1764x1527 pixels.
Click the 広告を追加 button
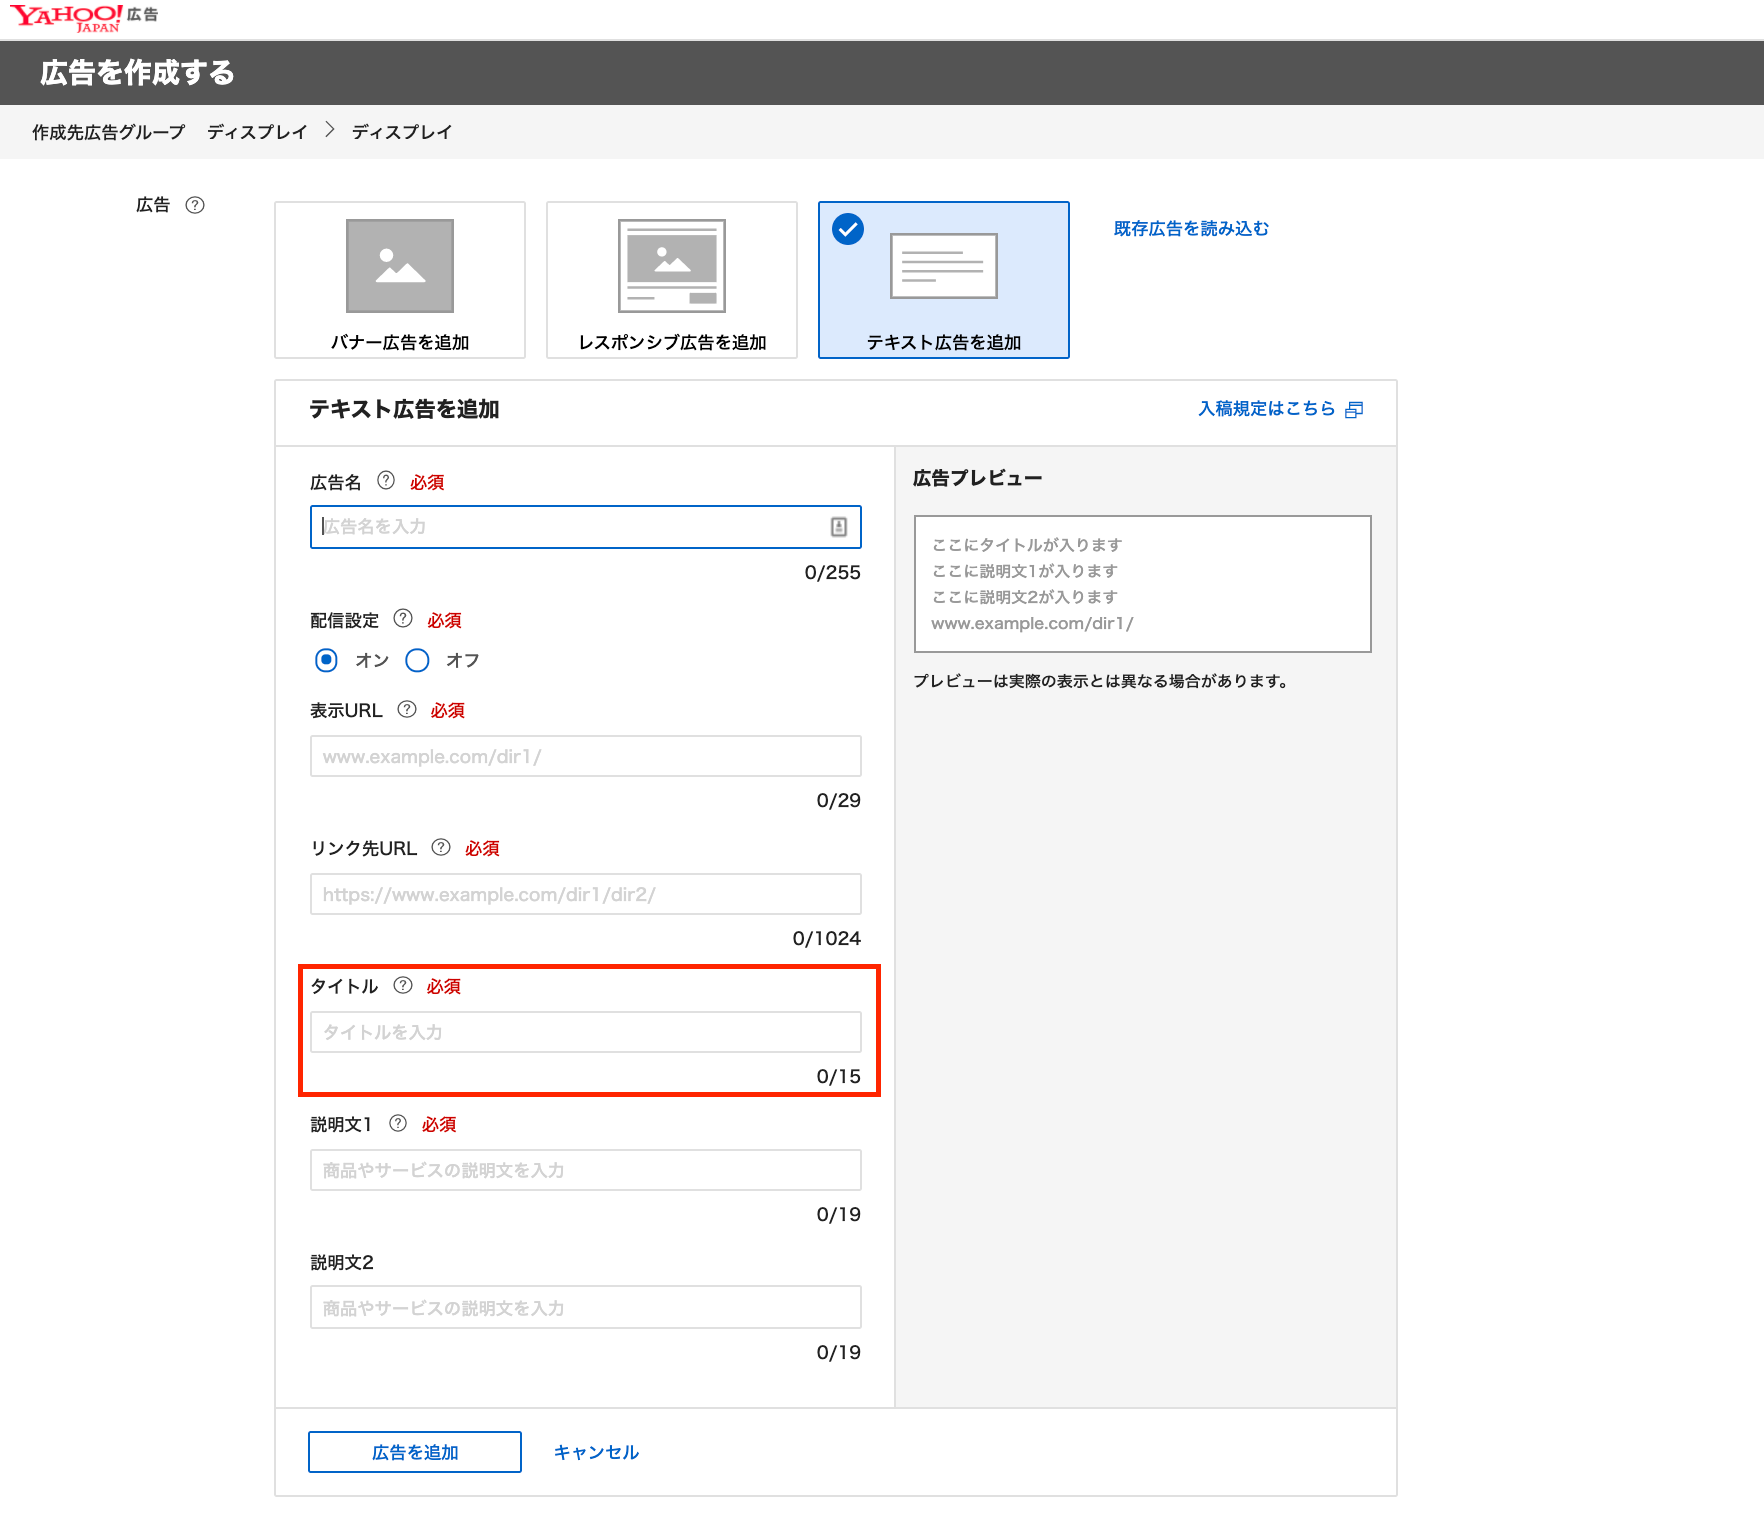415,1452
